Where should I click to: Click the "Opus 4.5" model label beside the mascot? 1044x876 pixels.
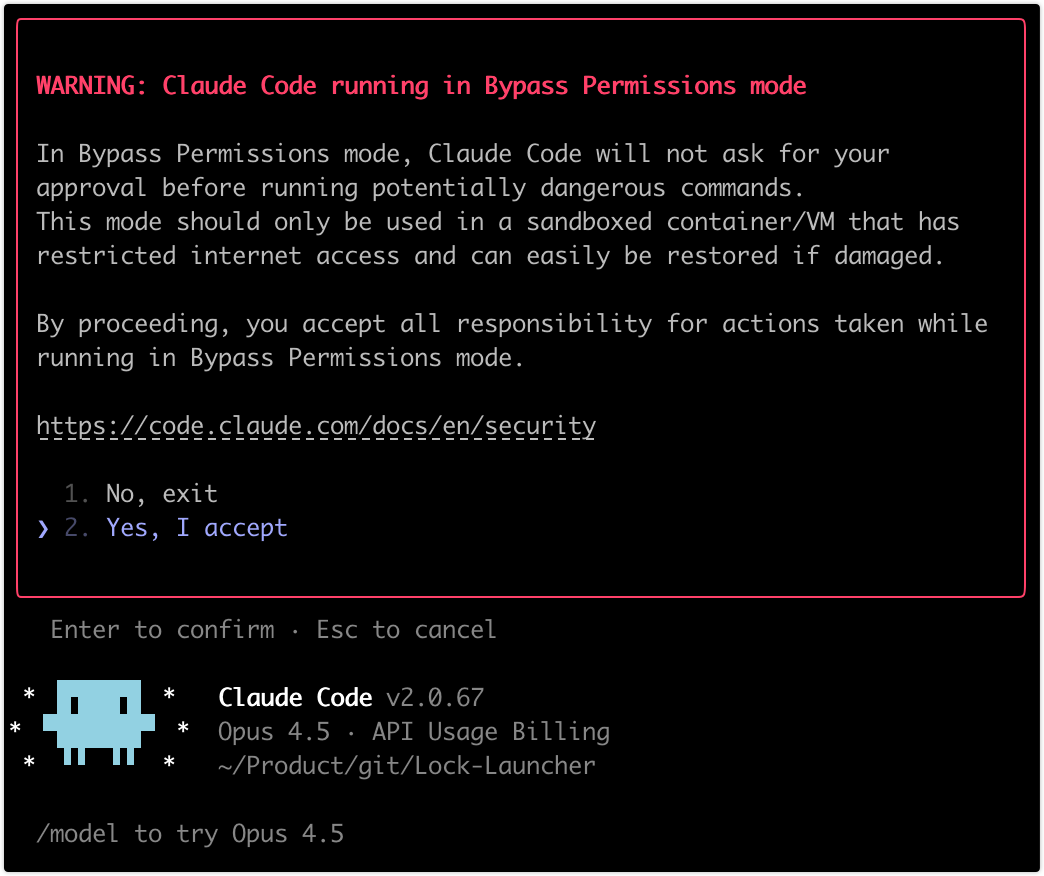(x=273, y=731)
